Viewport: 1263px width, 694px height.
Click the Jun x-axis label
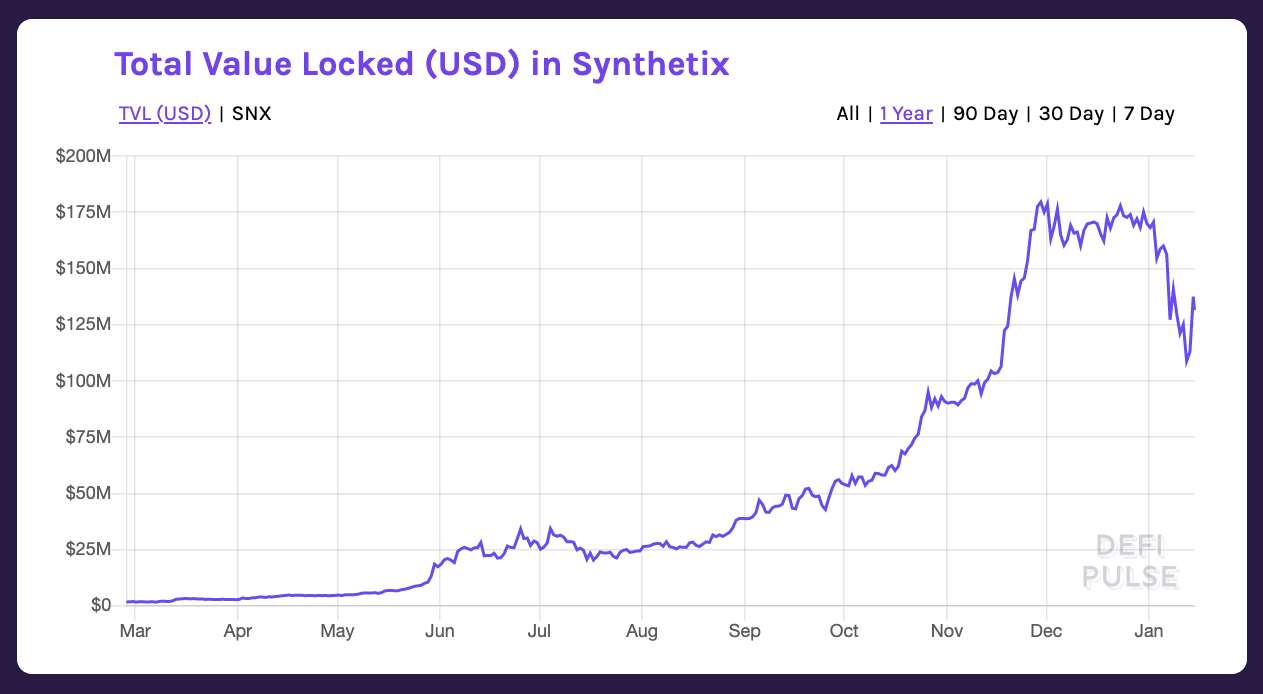(x=440, y=631)
